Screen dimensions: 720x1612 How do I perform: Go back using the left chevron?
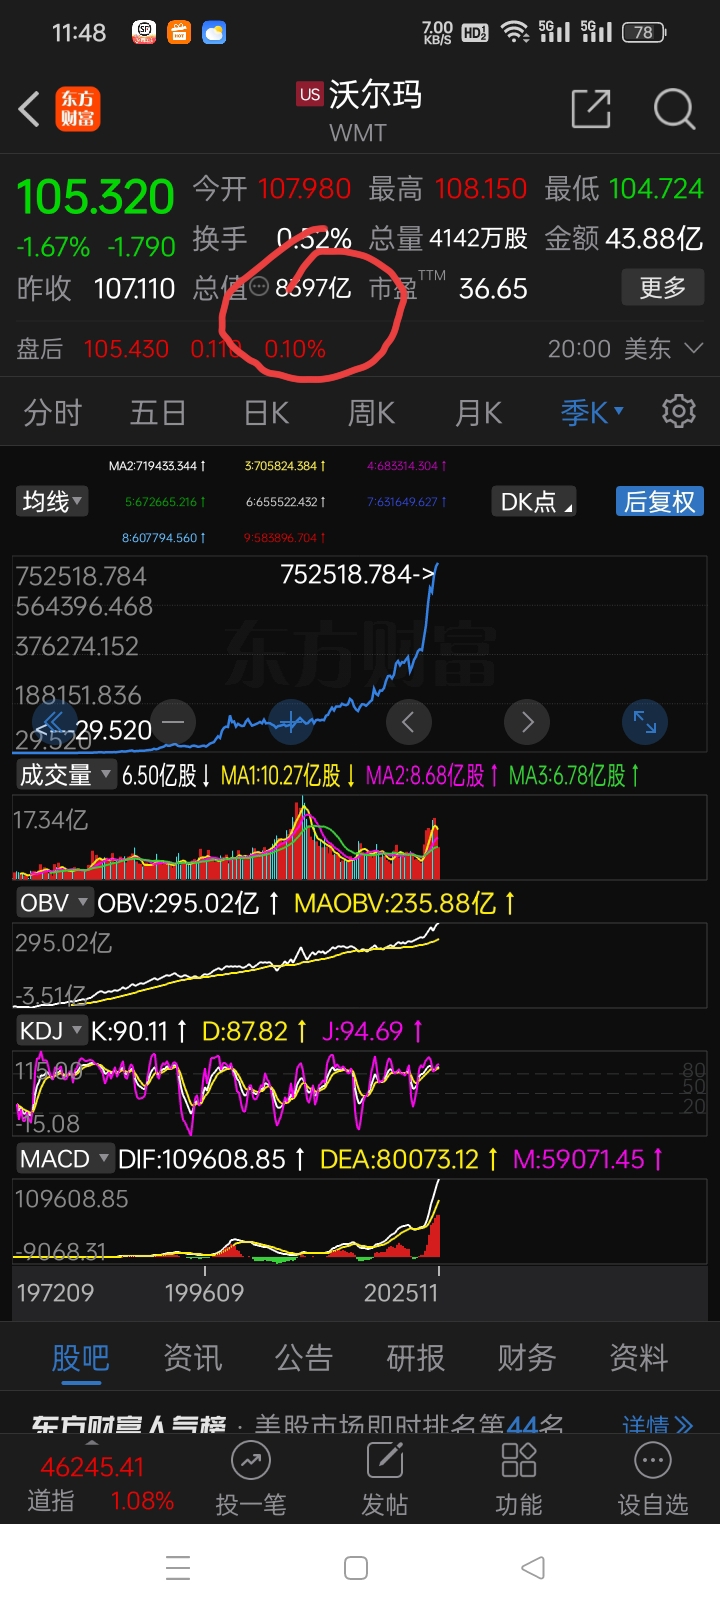(x=30, y=109)
